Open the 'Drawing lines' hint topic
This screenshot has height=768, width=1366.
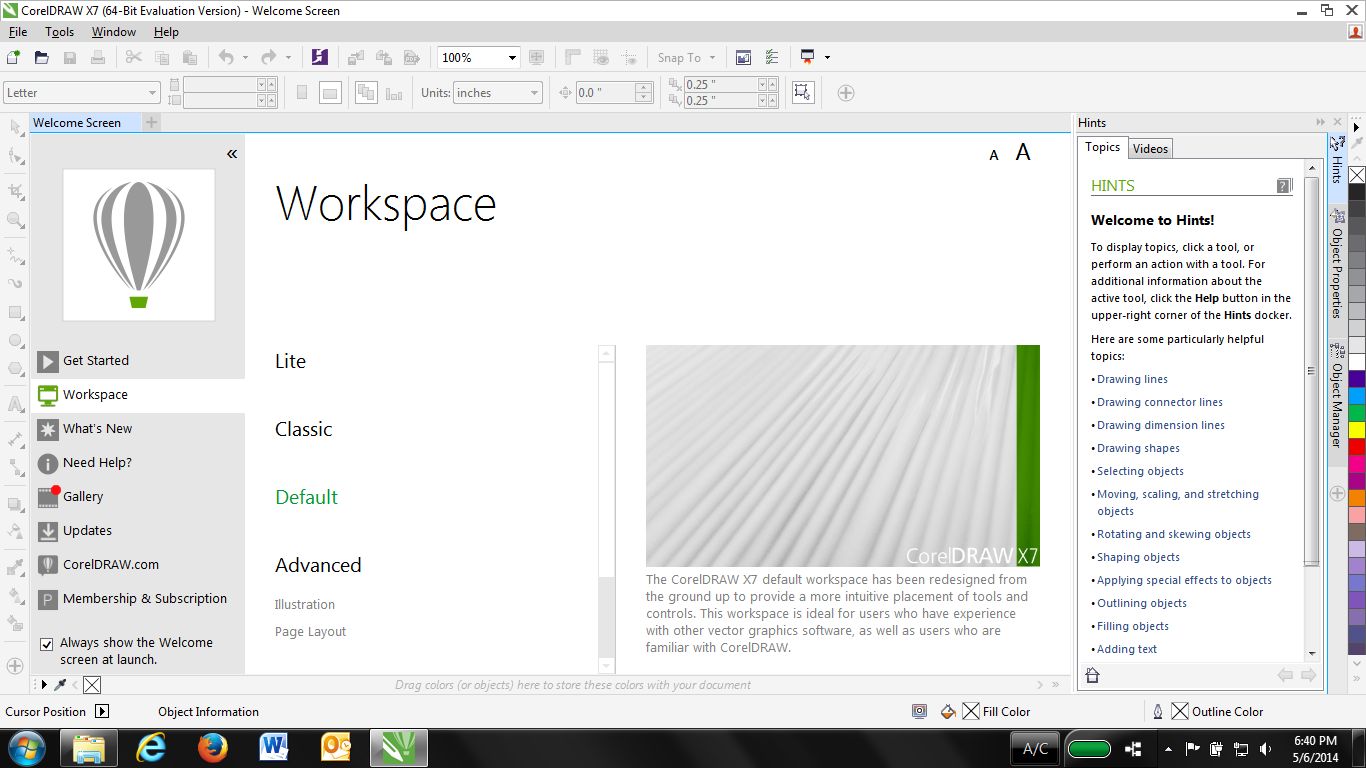[1132, 379]
